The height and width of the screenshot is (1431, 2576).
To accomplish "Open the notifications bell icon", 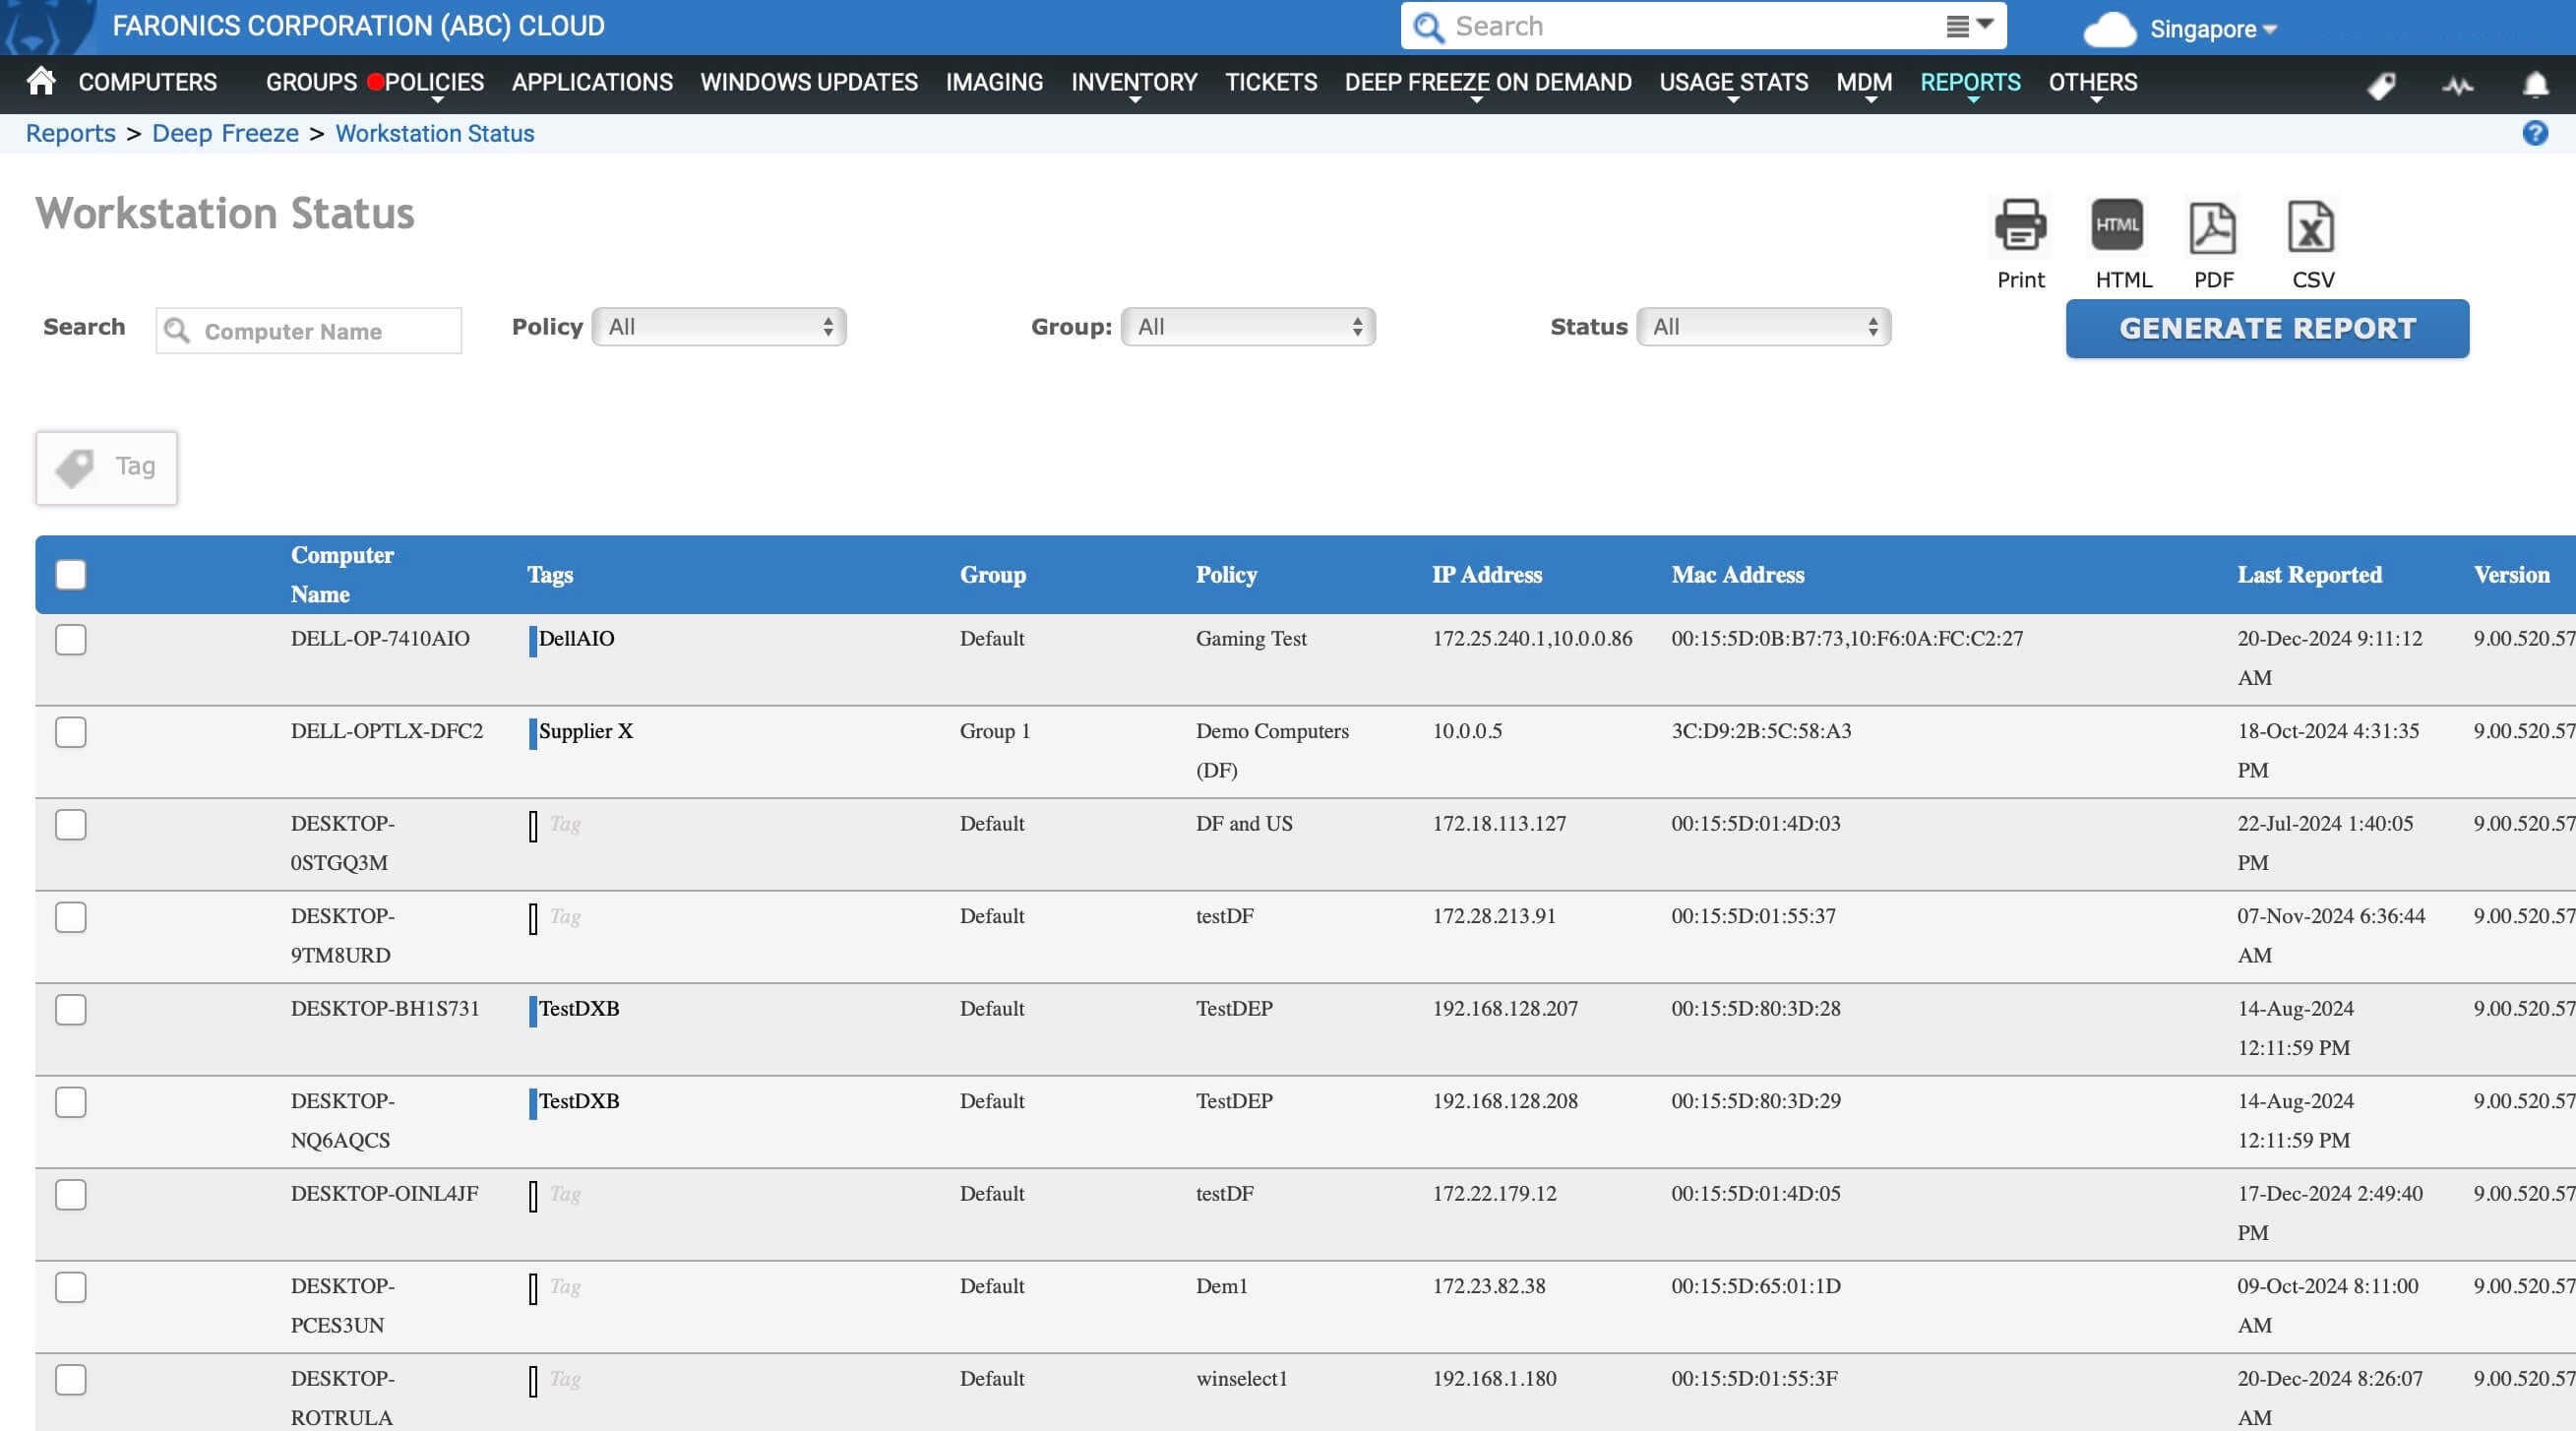I will click(2535, 86).
